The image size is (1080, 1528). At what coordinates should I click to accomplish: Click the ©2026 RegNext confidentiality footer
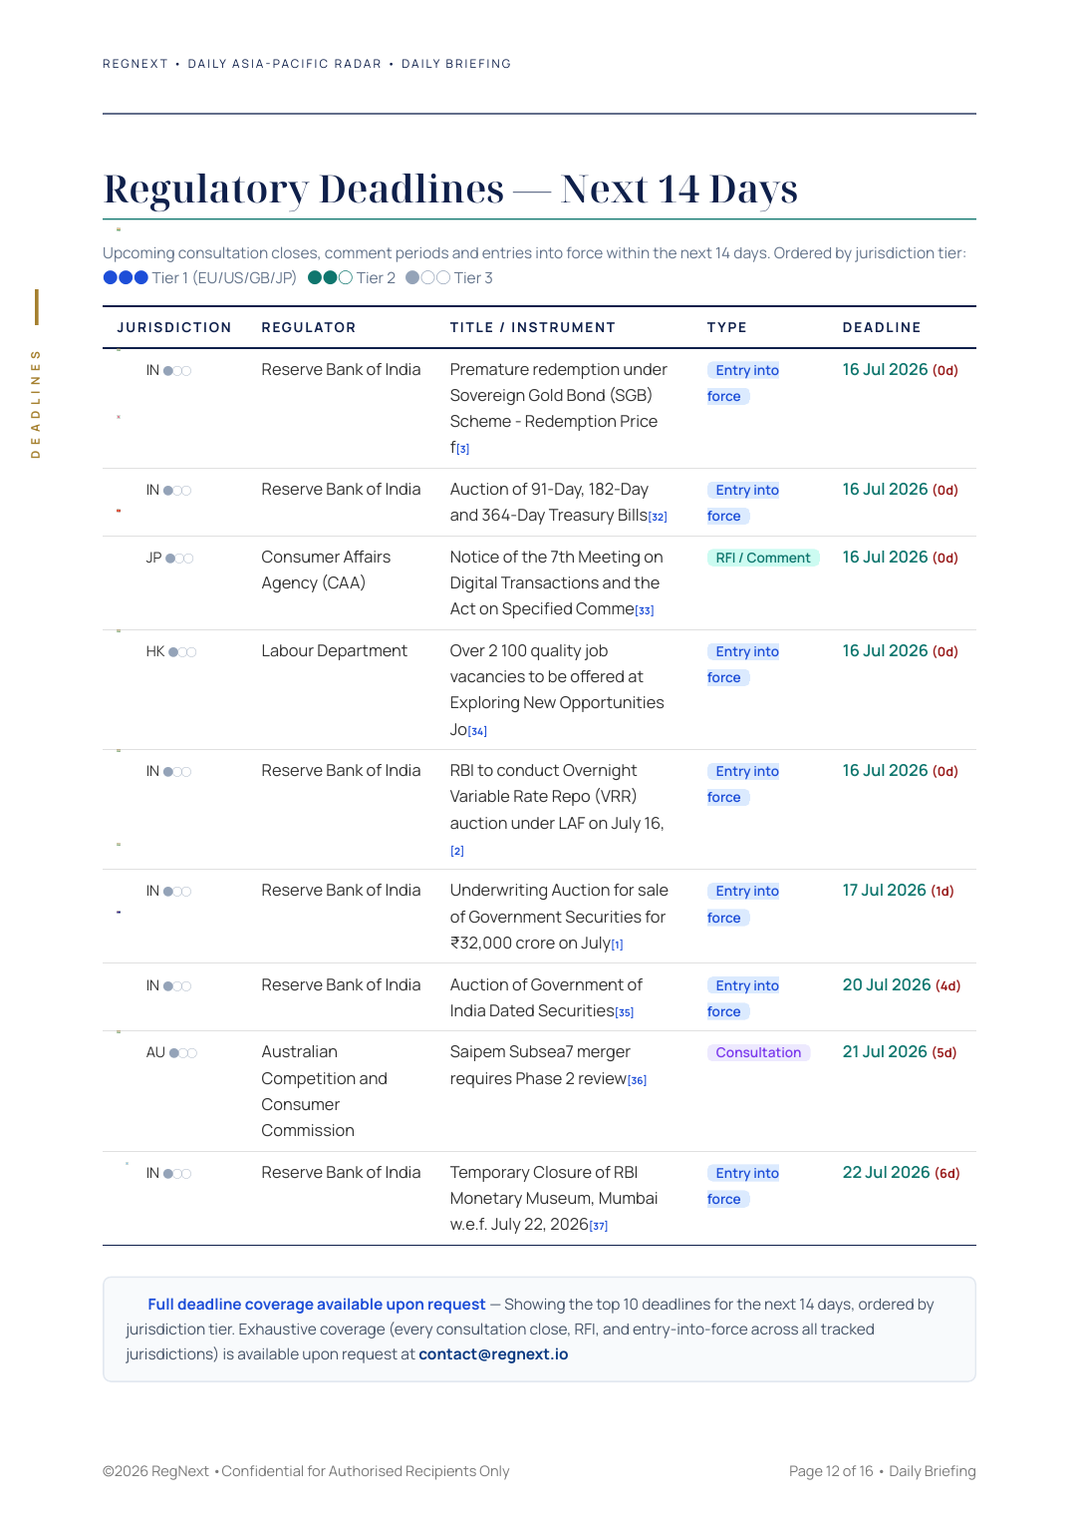(x=306, y=1472)
